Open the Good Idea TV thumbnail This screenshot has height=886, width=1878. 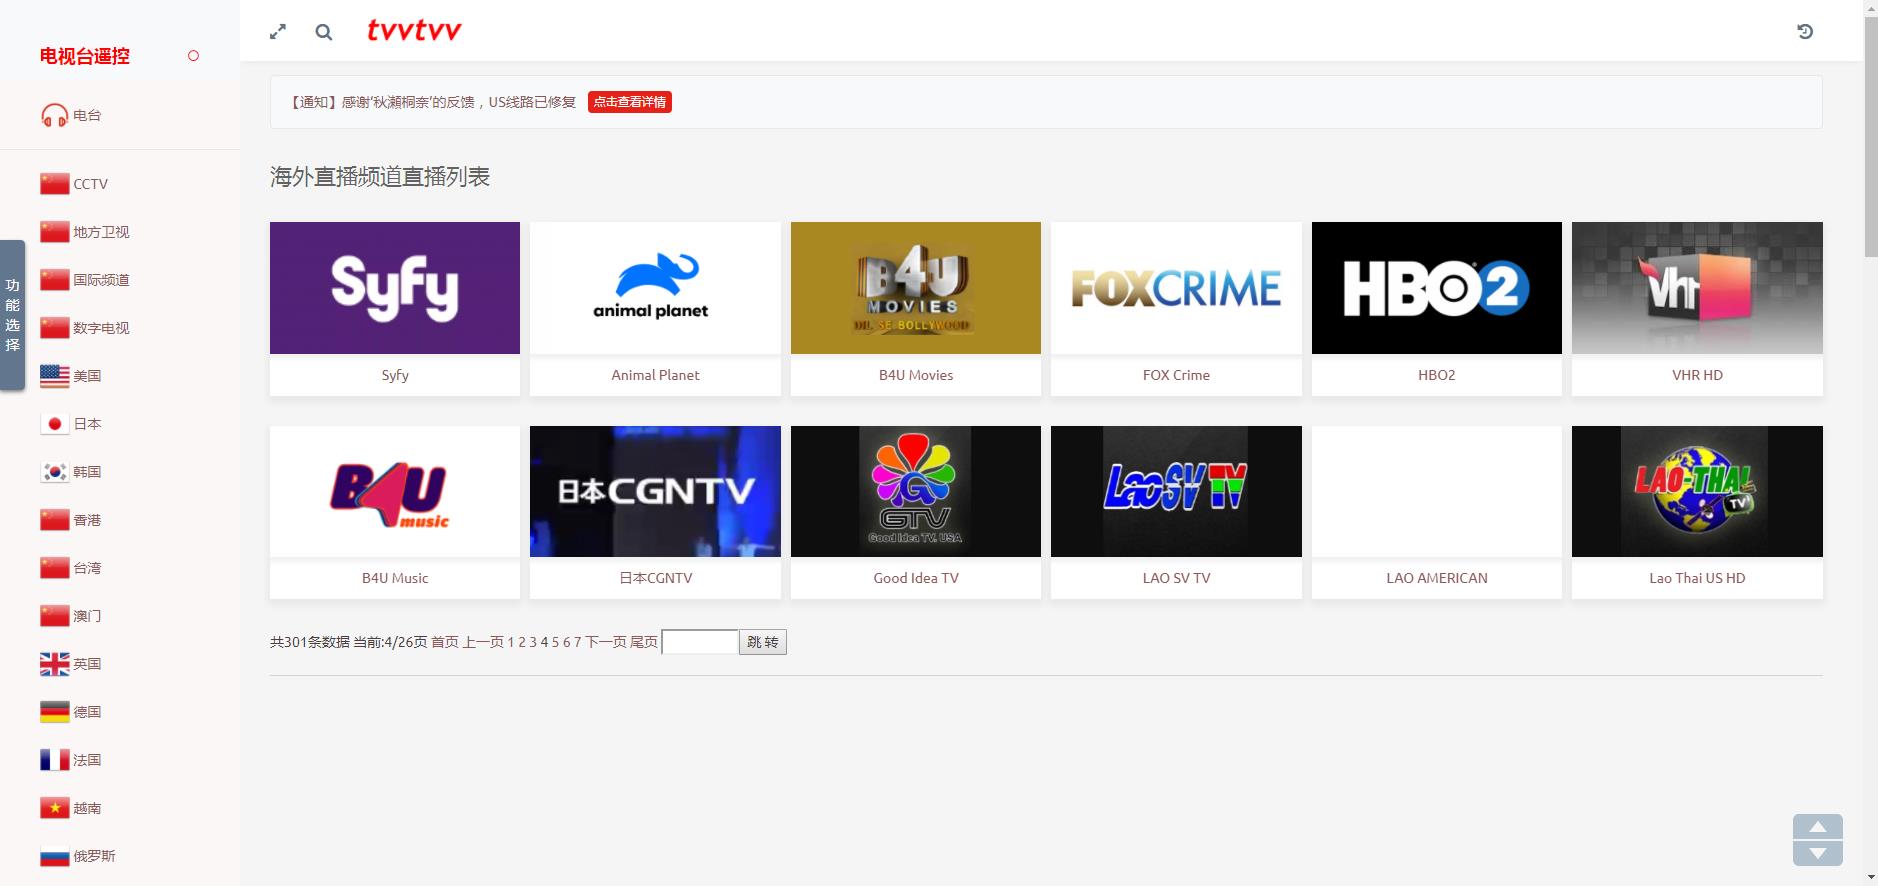point(916,491)
